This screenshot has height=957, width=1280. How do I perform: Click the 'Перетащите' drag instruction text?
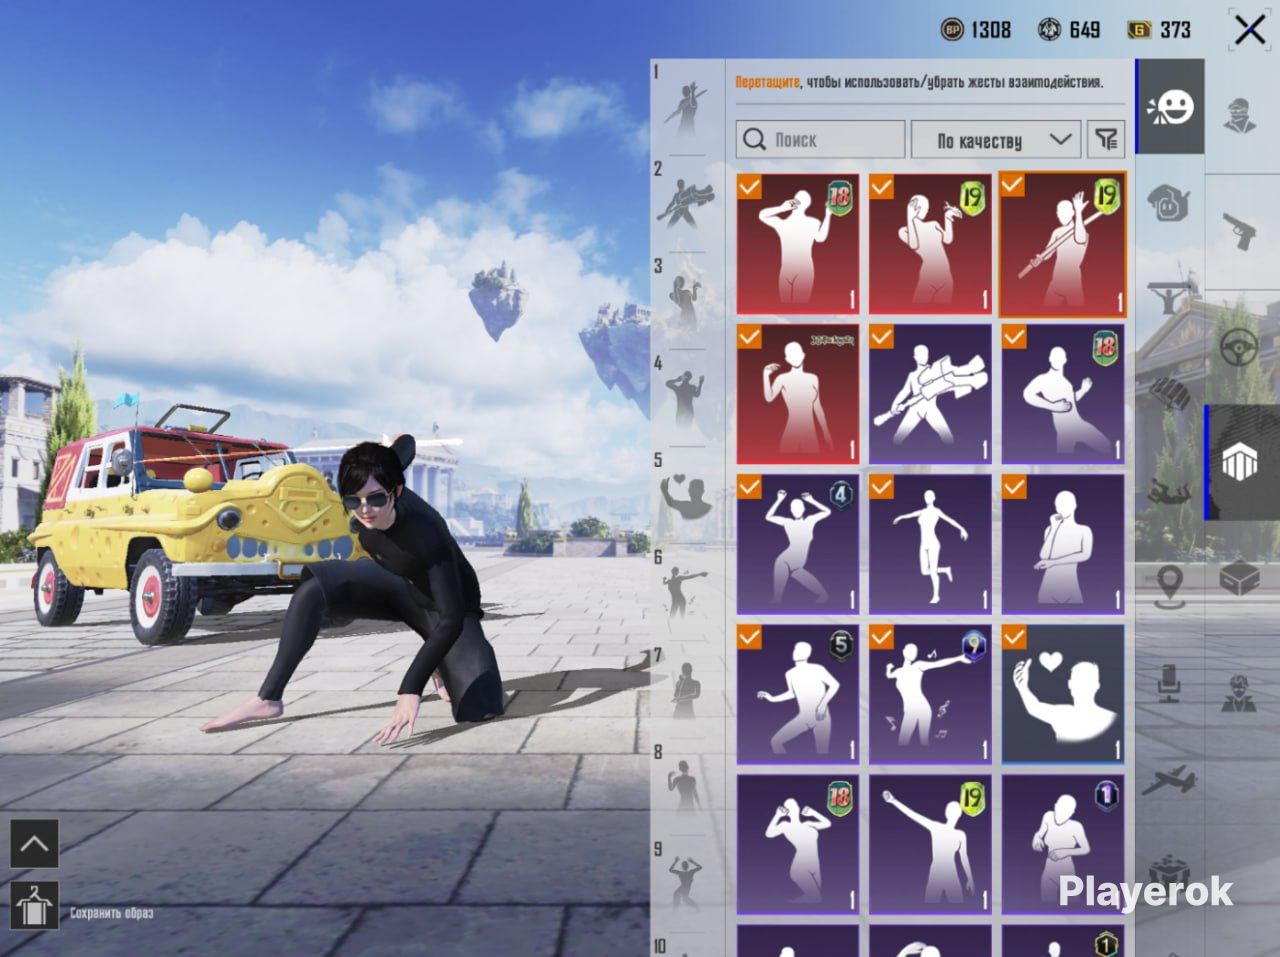pos(767,82)
